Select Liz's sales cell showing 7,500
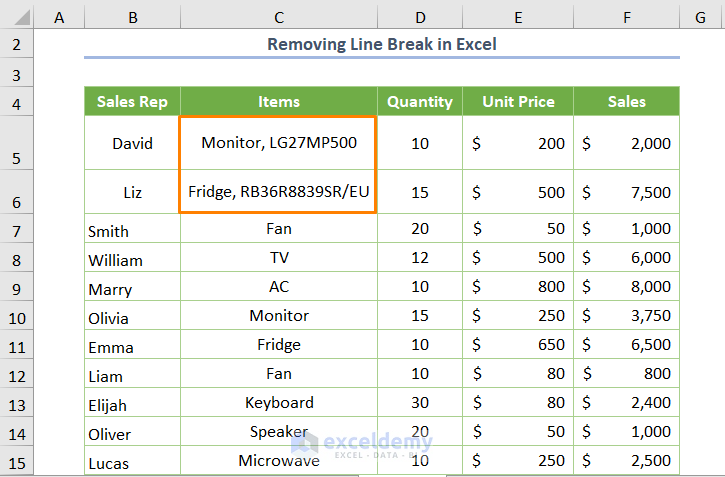725x477 pixels. coord(626,193)
